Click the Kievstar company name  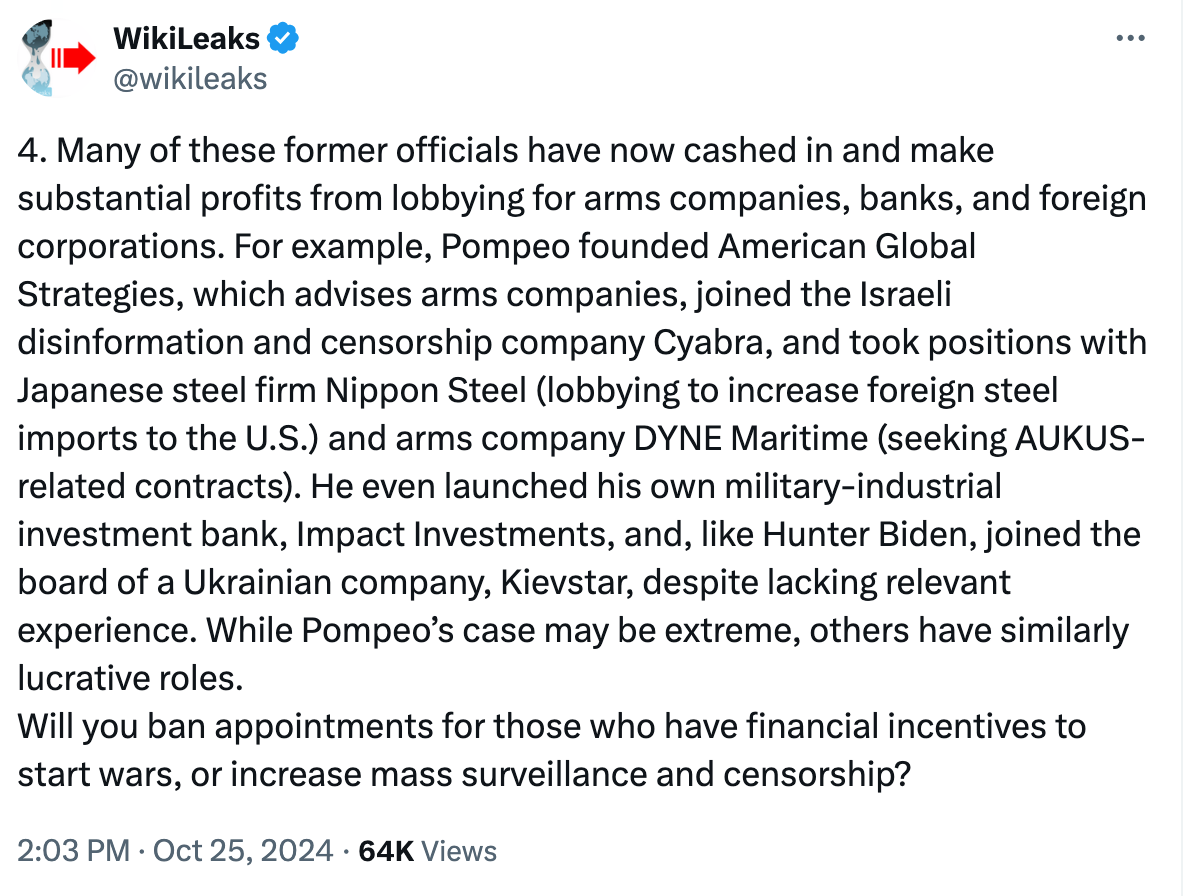tap(567, 582)
